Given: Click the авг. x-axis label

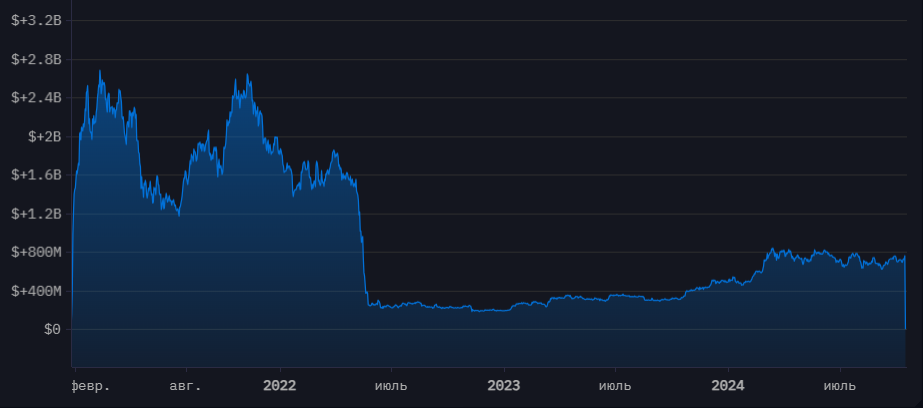Looking at the screenshot, I should click(185, 387).
